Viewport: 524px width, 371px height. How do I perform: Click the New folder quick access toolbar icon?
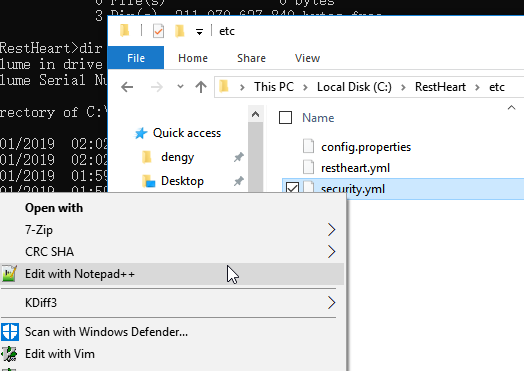pos(179,31)
